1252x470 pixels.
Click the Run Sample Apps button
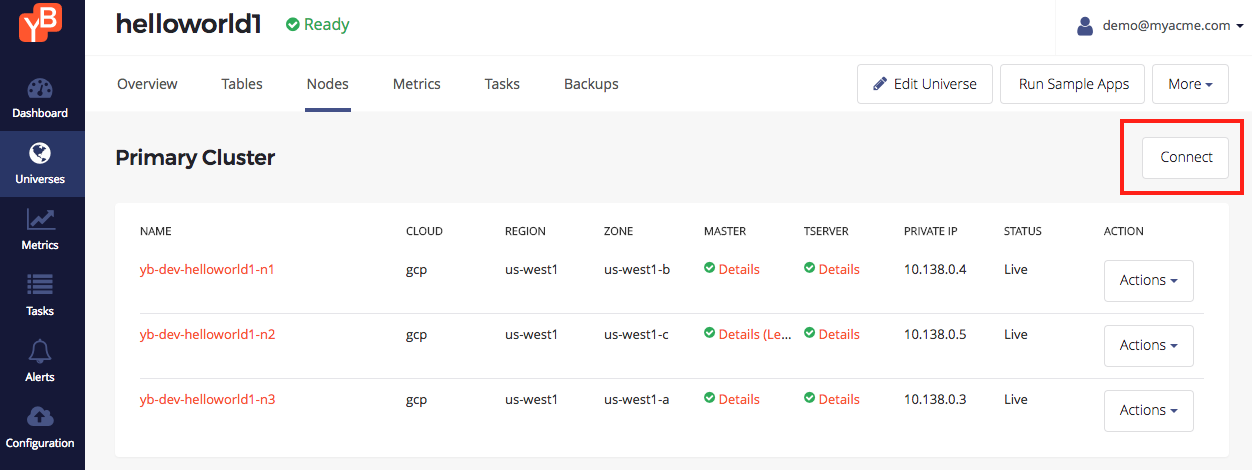1074,84
